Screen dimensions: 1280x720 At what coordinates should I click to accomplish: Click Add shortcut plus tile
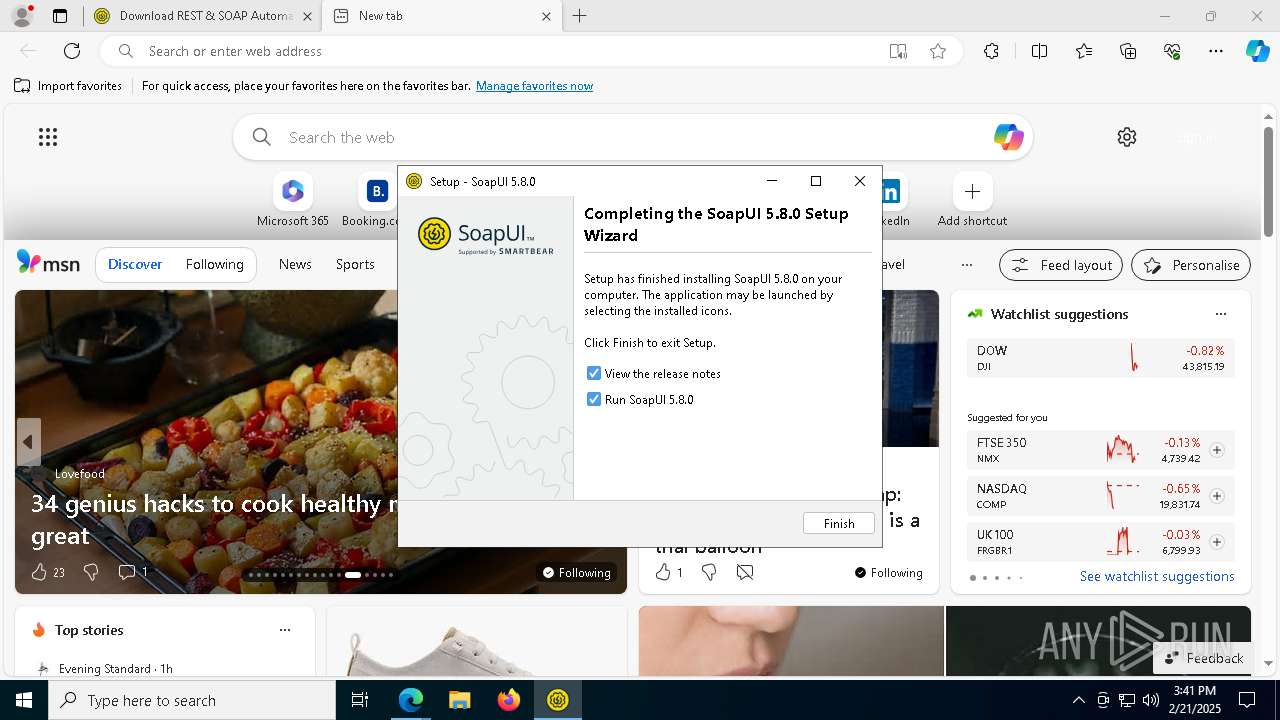tap(972, 201)
